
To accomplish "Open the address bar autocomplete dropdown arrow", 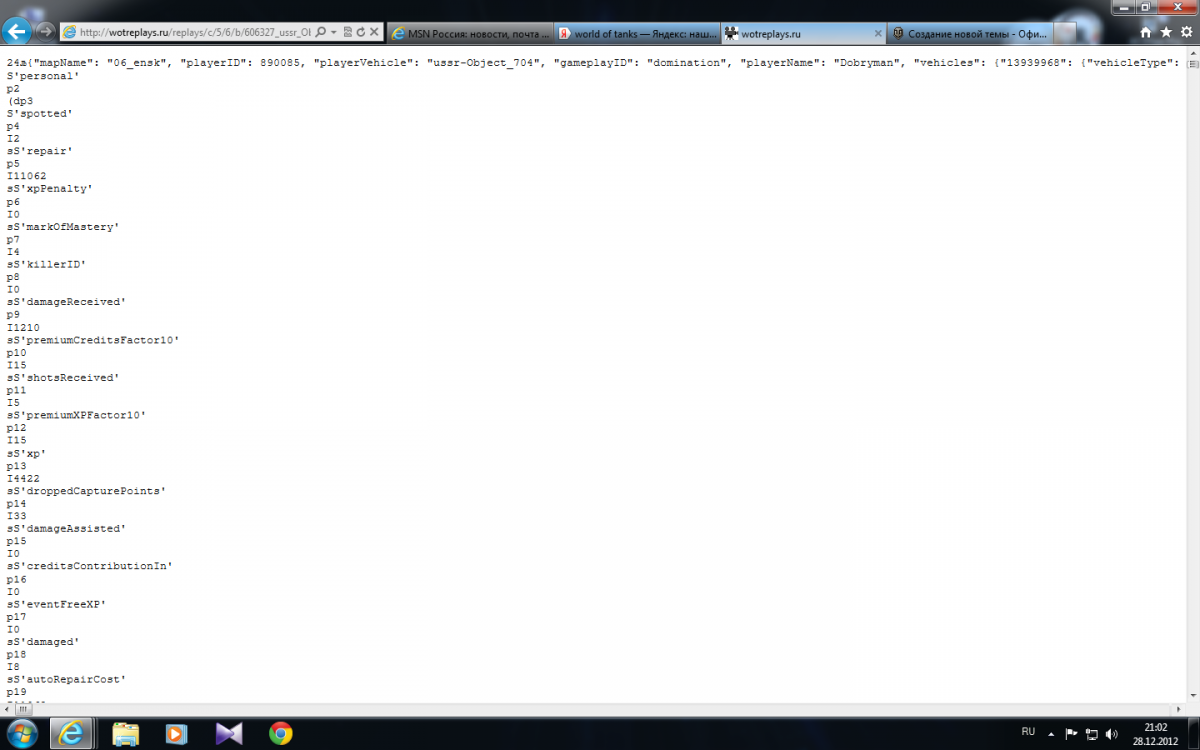I will pos(333,33).
